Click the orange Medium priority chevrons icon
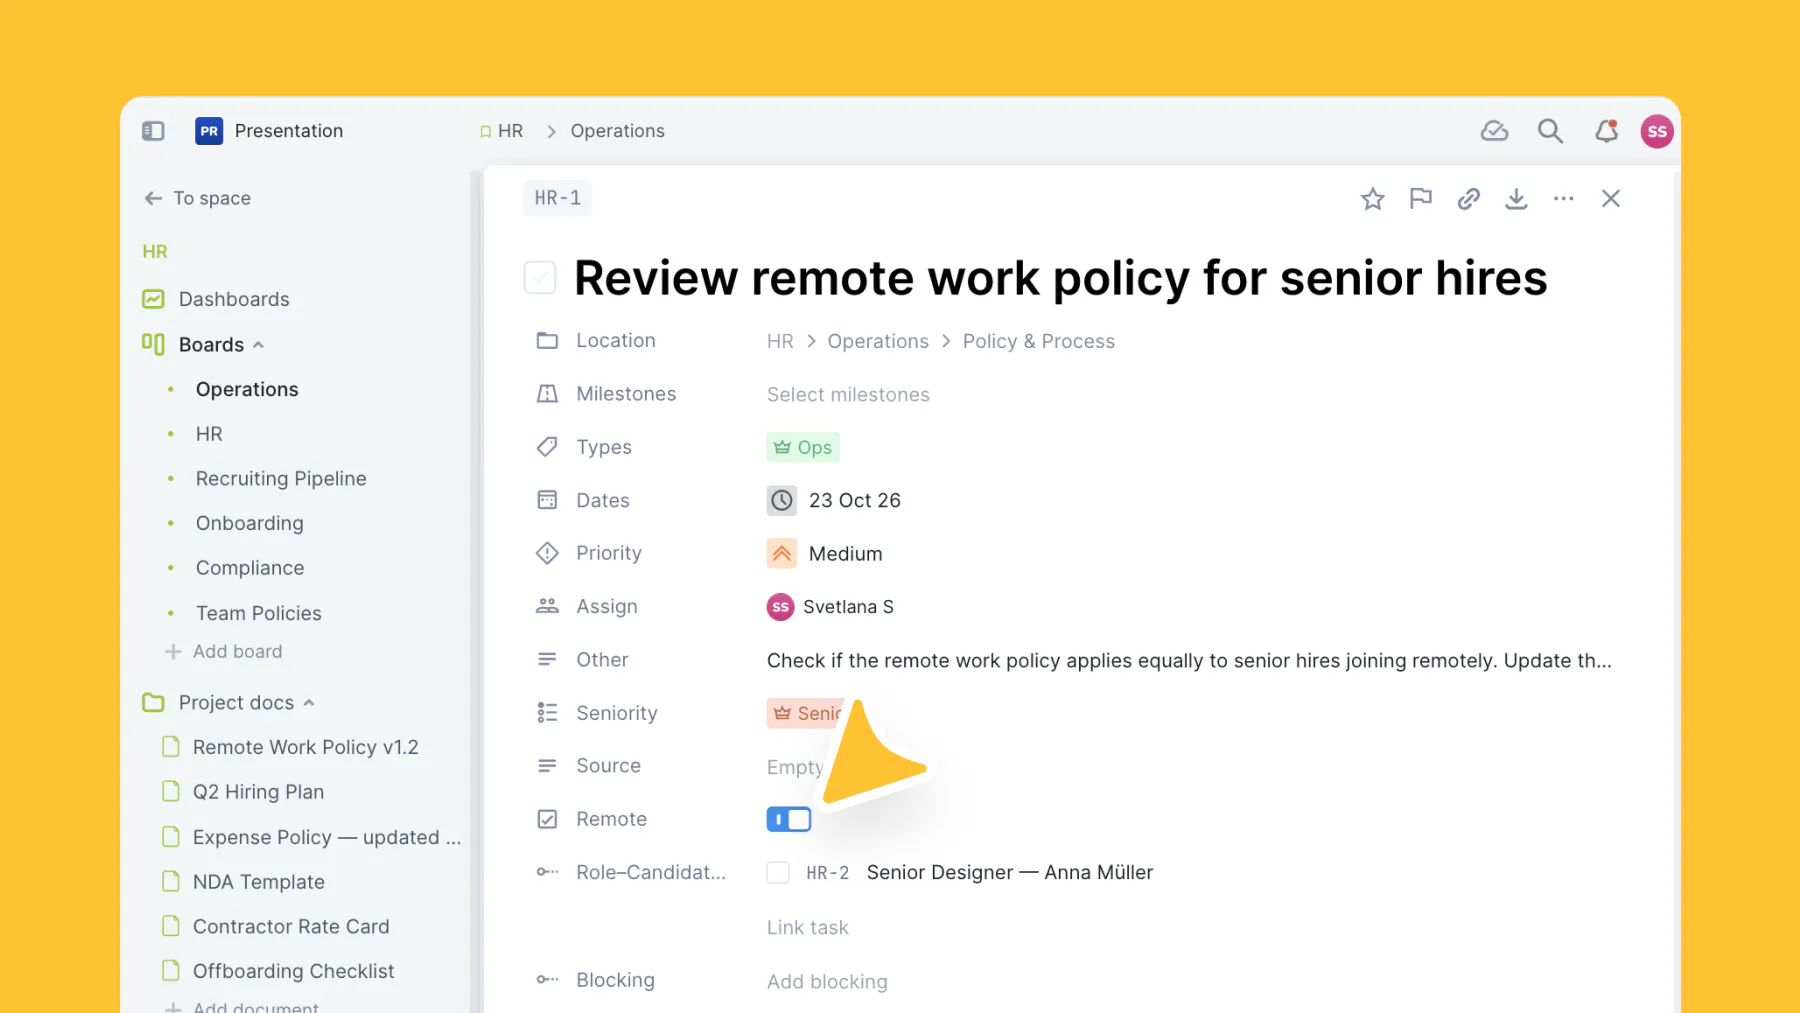 (x=782, y=553)
